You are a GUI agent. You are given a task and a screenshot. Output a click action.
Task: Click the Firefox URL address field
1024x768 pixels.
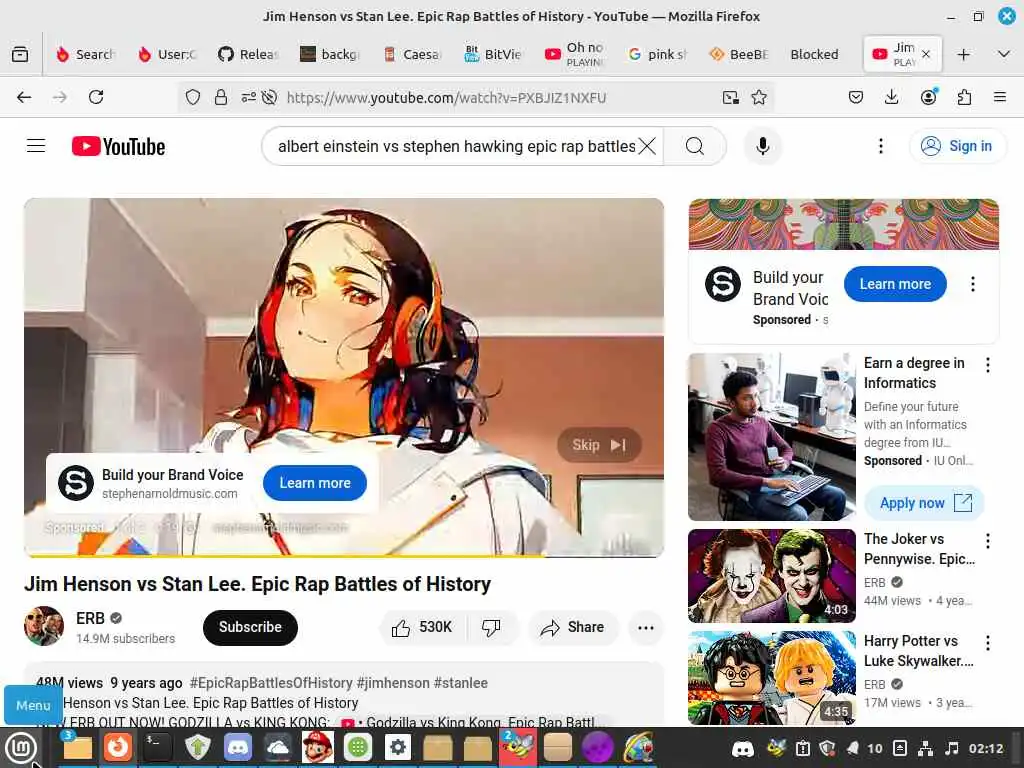click(446, 97)
